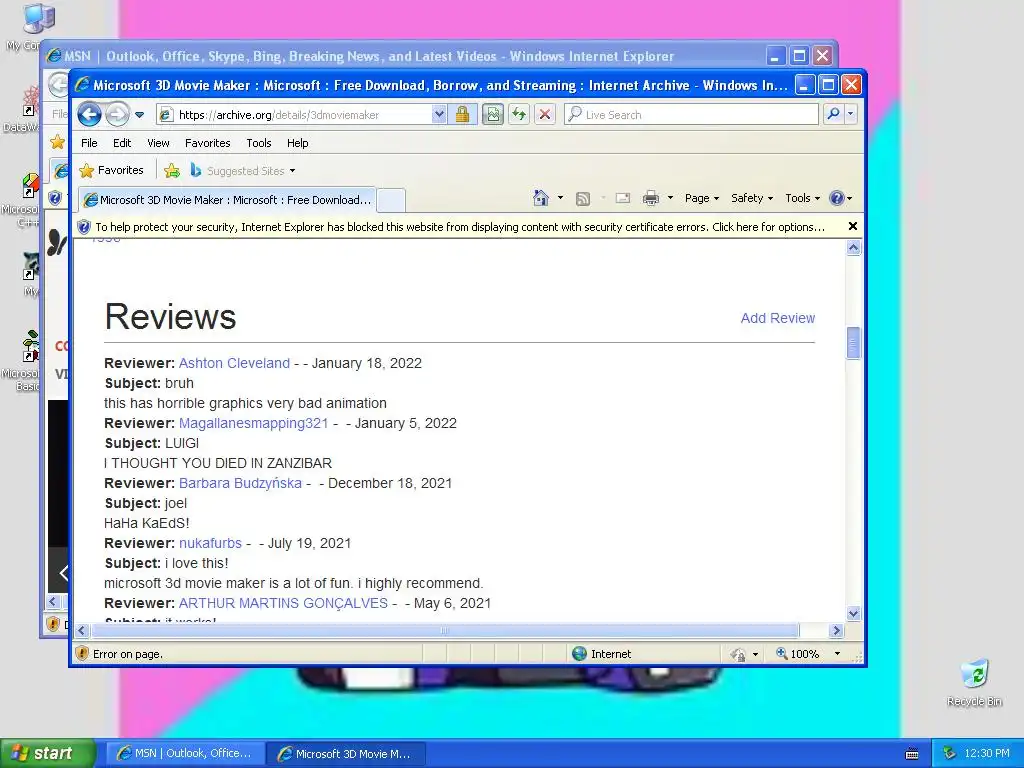This screenshot has height=768, width=1024.
Task: Open the recent pages dropdown beside Forward
Action: (x=139, y=115)
